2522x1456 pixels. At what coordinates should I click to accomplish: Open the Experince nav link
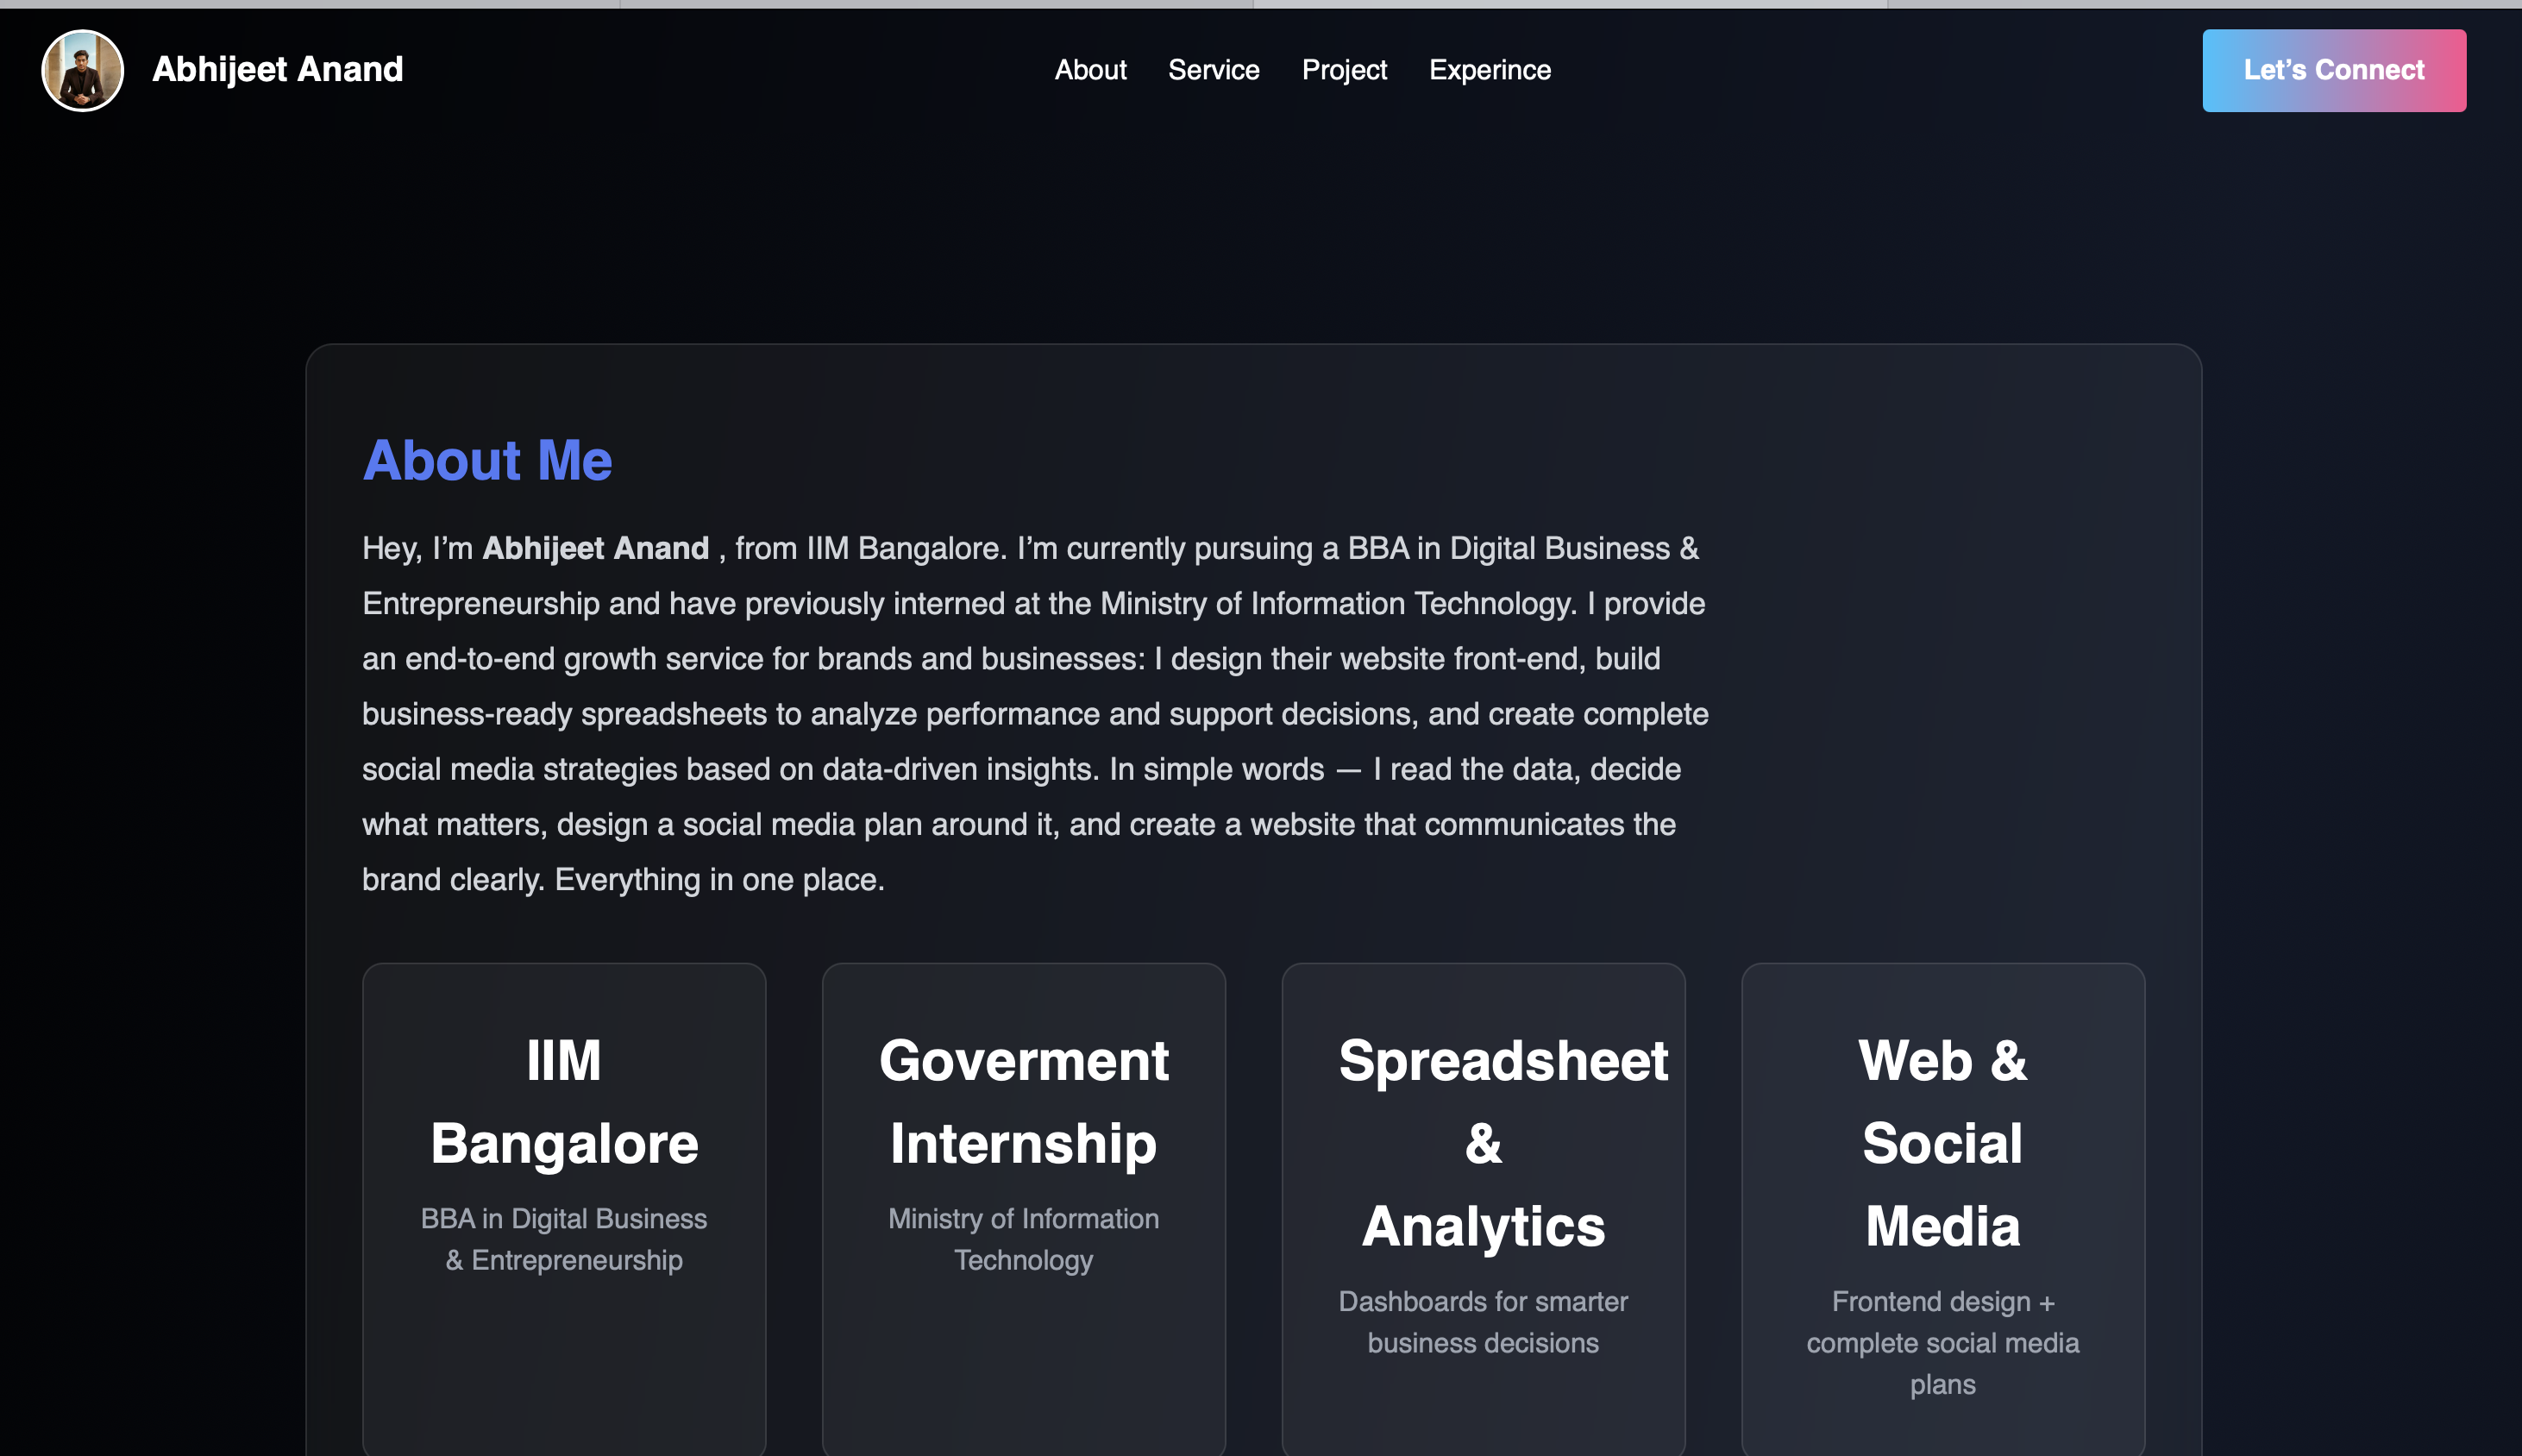(x=1489, y=70)
